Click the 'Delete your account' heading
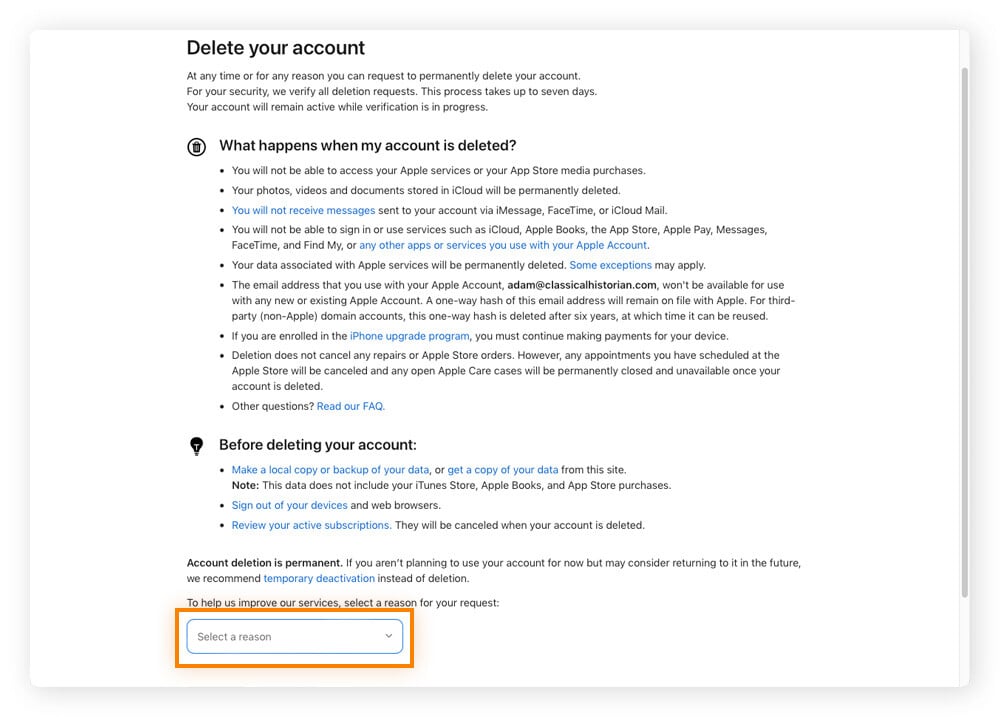The width and height of the screenshot is (1000, 717). [276, 48]
